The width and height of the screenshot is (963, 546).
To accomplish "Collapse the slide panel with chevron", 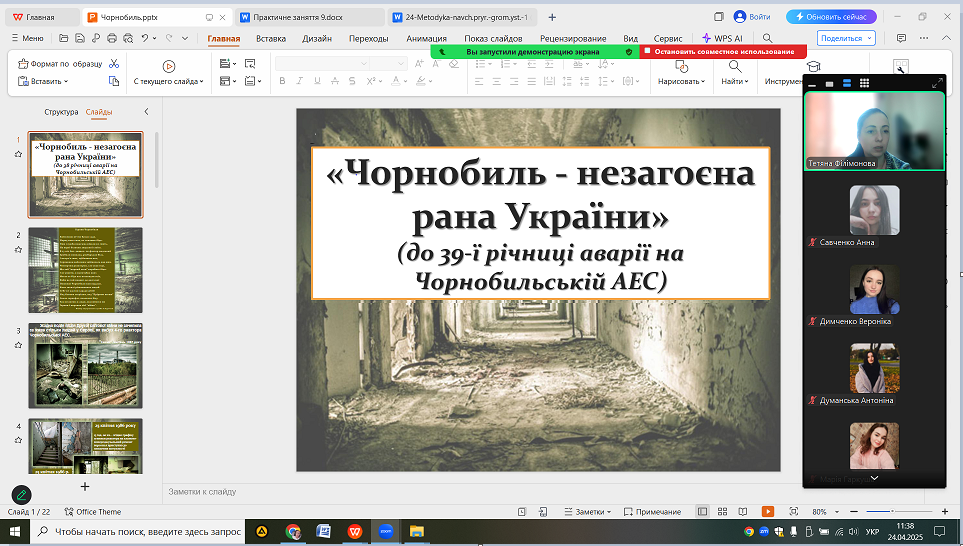I will tap(146, 111).
